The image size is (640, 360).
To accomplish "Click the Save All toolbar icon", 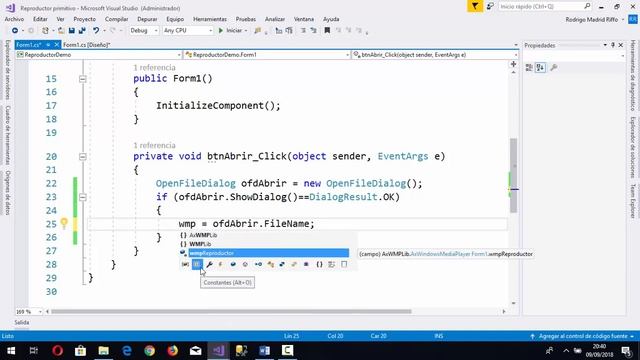I will tap(82, 31).
